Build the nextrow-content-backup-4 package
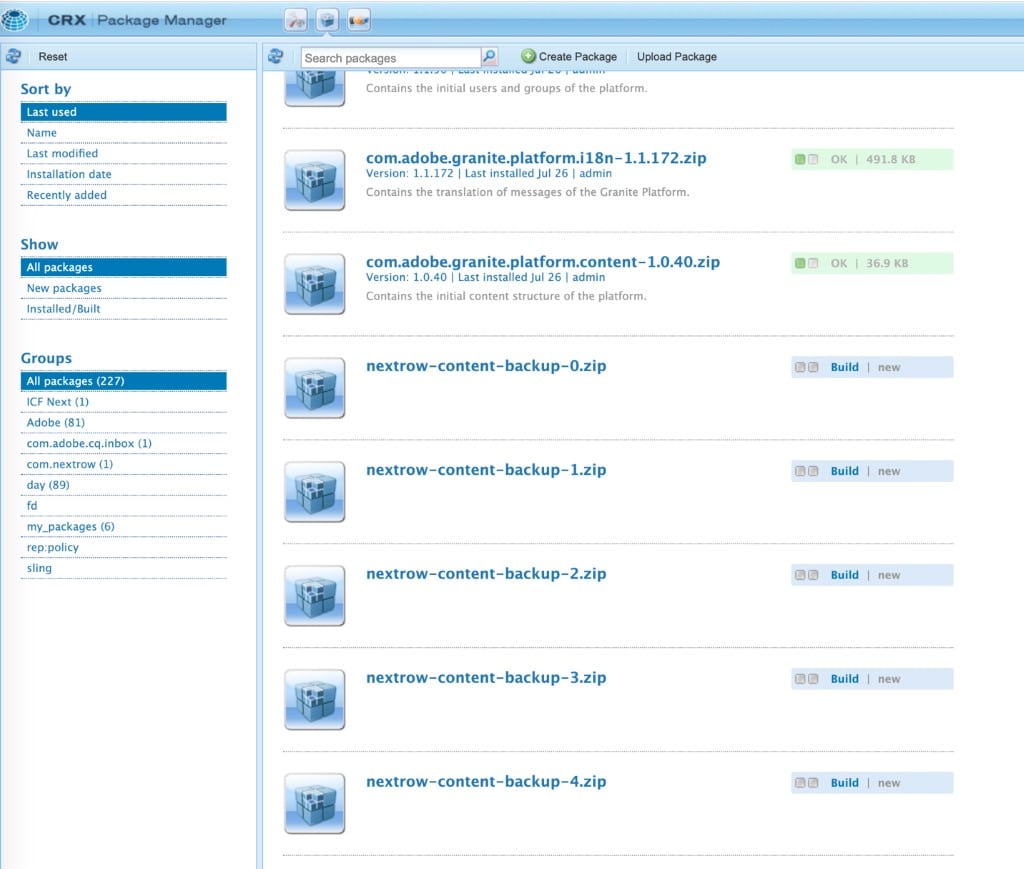1024x869 pixels. click(844, 782)
